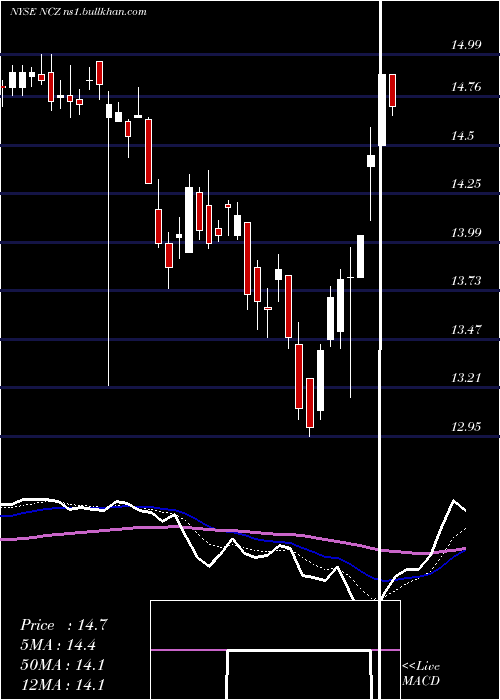Select the 13.73 price axis label

466,281
